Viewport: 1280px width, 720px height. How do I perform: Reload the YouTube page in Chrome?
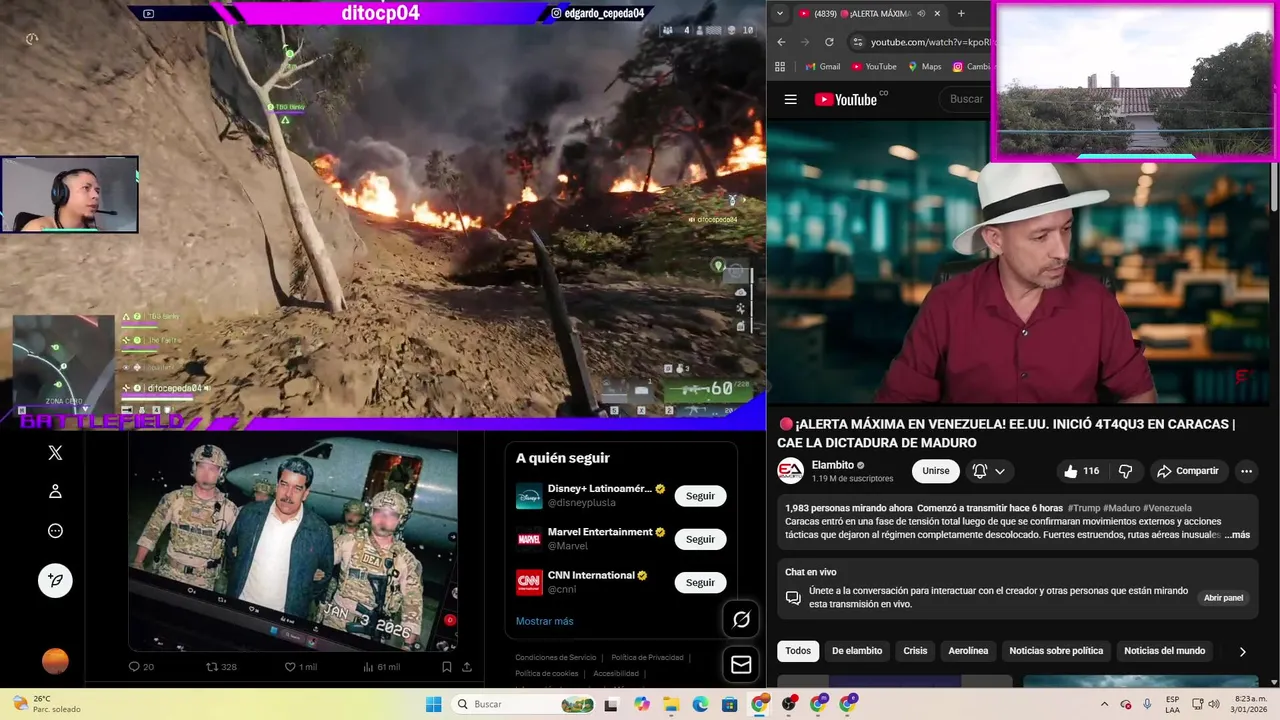829,42
